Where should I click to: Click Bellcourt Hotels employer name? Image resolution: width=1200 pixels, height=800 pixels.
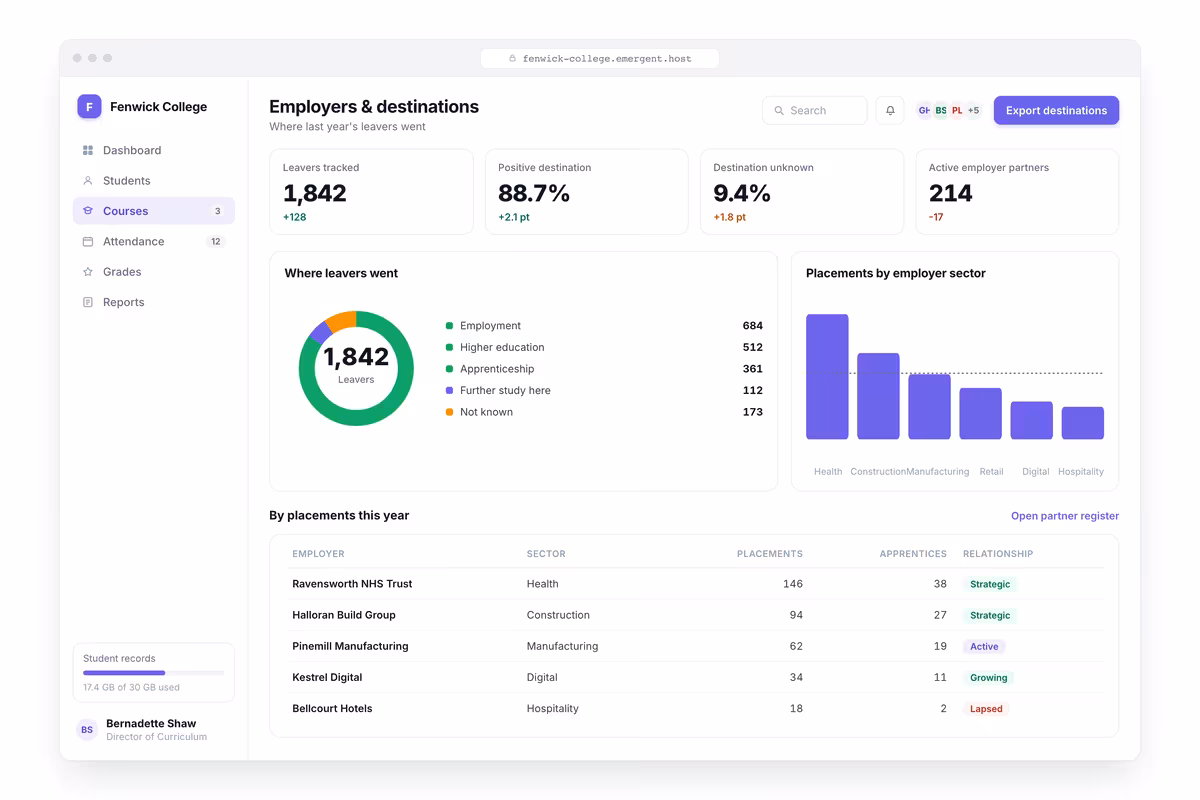[x=332, y=708]
